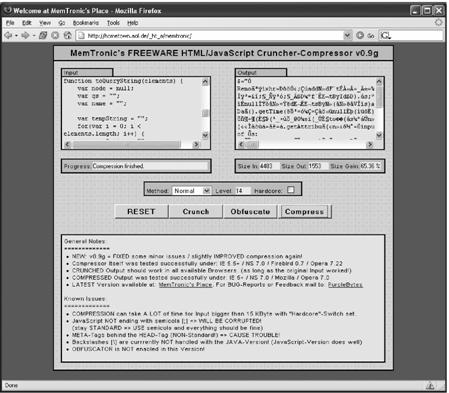Click the Forward navigation arrow
This screenshot has width=449, height=393.
tap(25, 35)
